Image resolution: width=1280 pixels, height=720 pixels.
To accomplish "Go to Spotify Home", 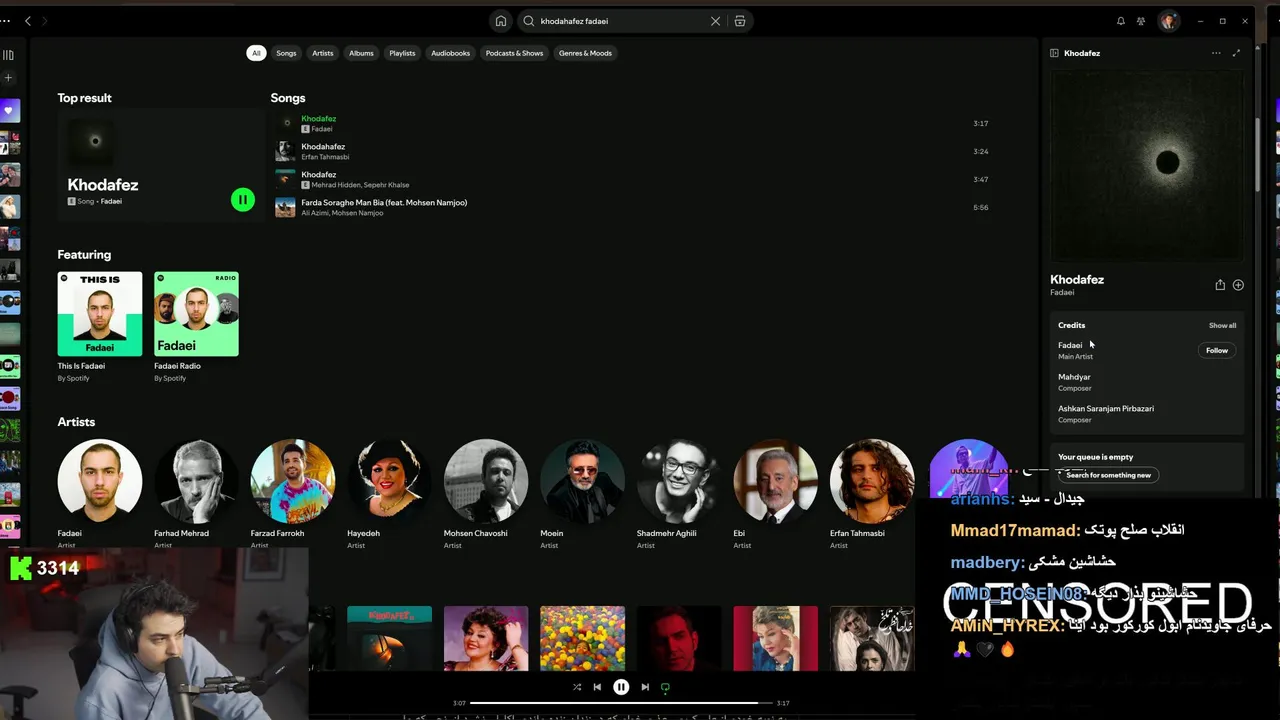I will [x=500, y=21].
